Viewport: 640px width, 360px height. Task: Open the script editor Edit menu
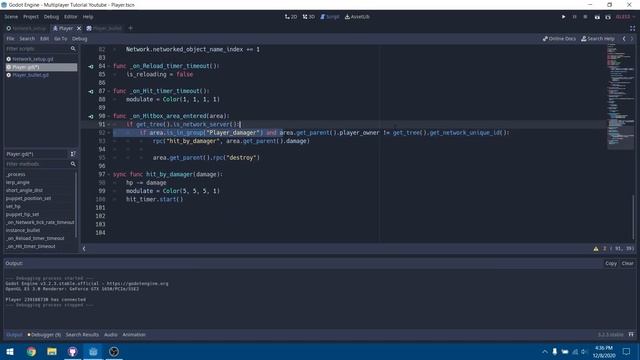[x=44, y=39]
